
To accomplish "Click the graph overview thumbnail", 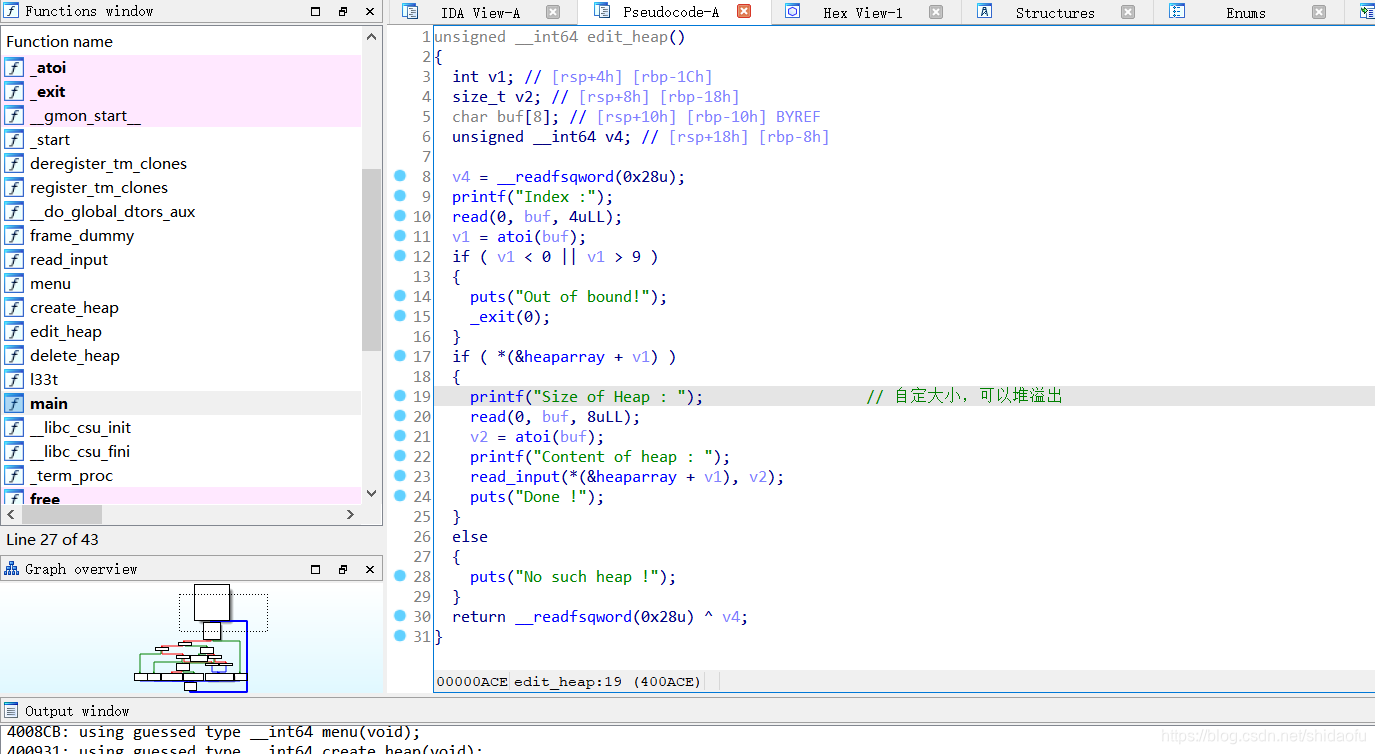I will pyautogui.click(x=191, y=638).
